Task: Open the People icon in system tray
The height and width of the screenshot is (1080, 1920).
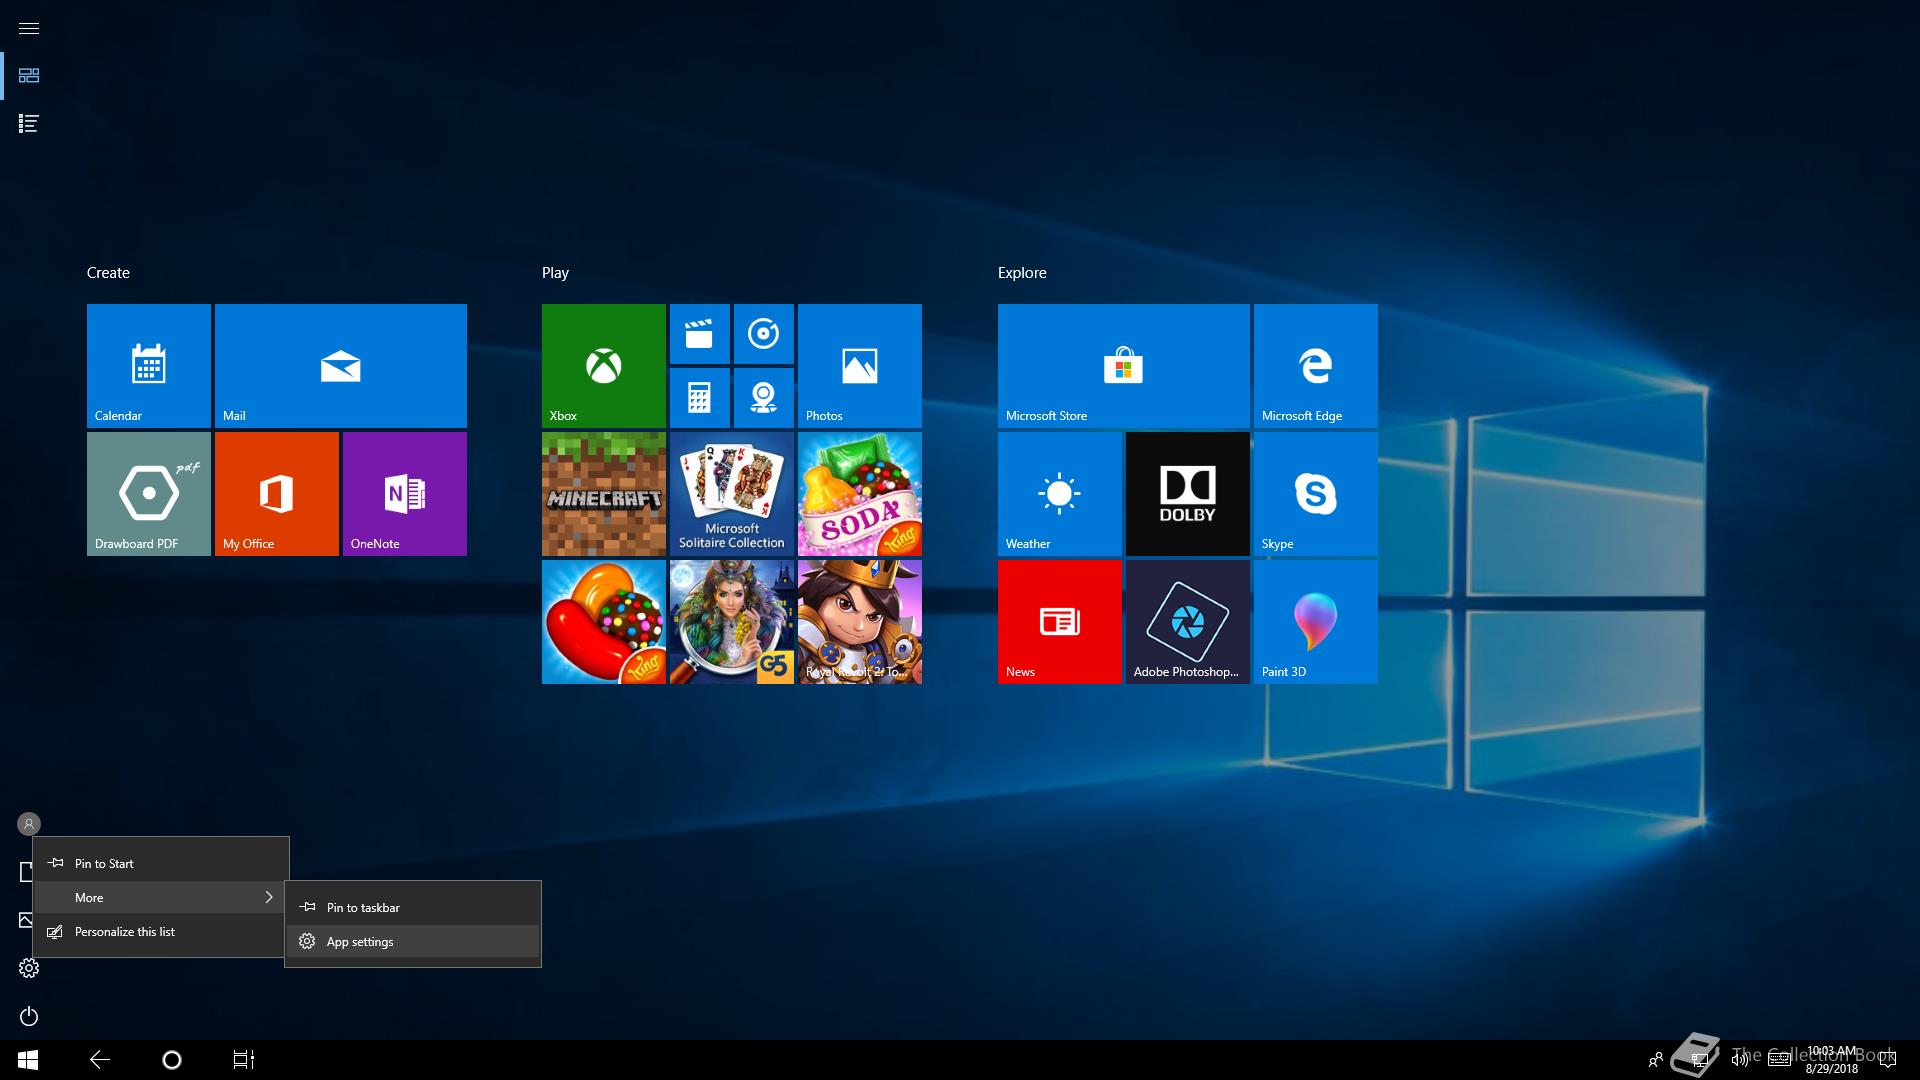Action: (1656, 1060)
